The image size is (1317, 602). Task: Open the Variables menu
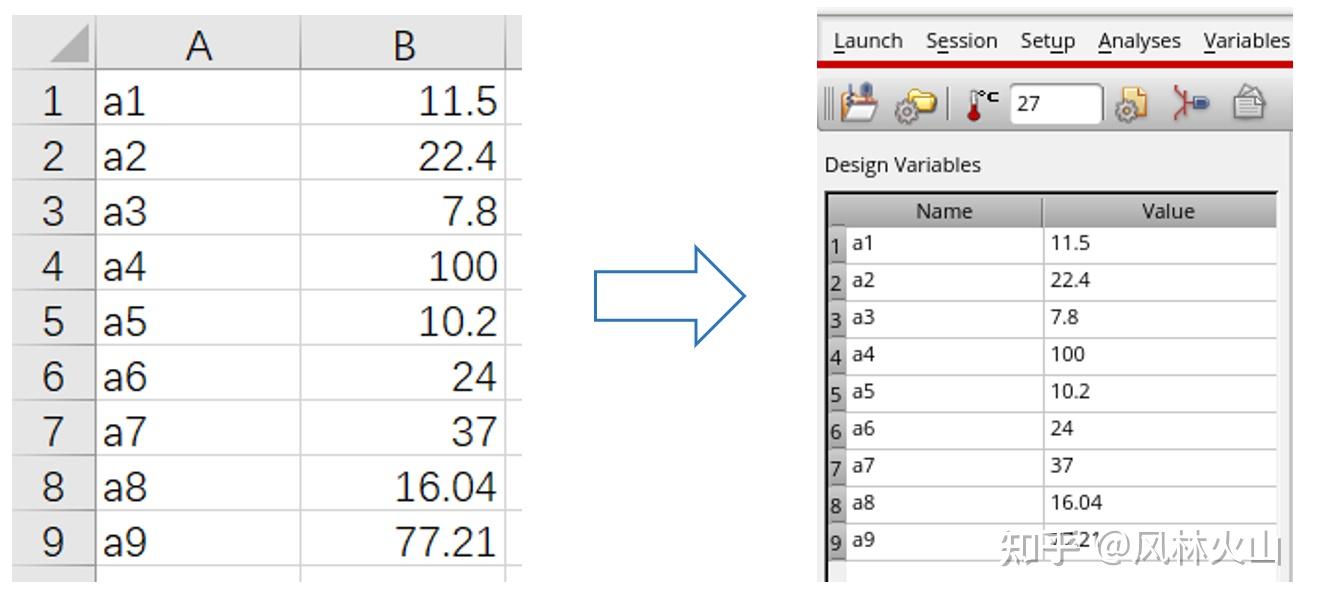point(1246,41)
